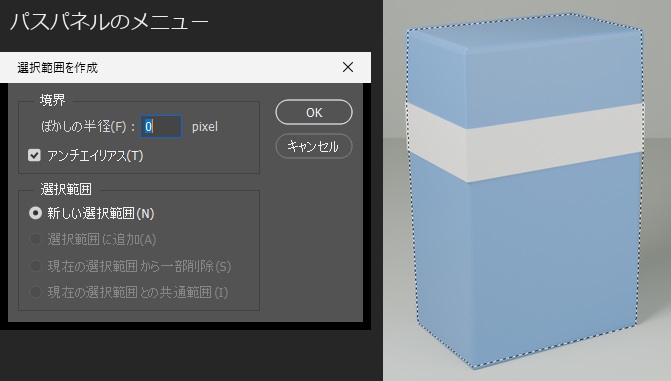This screenshot has height=381, width=671.
Task: Close the 選択範囲を作成 dialog
Action: [348, 67]
